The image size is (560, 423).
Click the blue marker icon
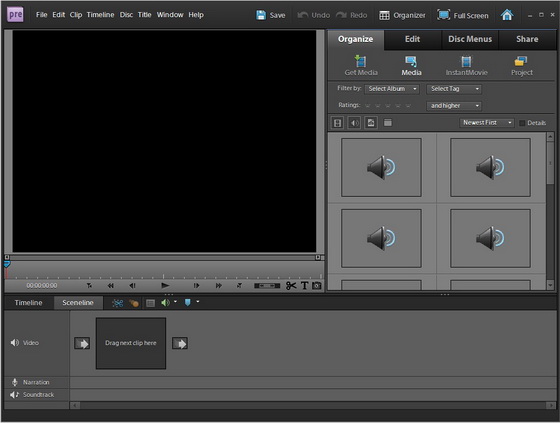coord(188,303)
